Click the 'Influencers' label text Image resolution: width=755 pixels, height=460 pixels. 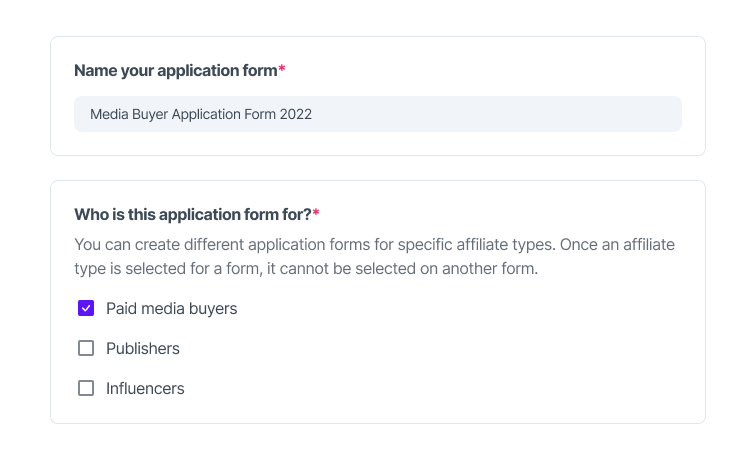coord(145,388)
